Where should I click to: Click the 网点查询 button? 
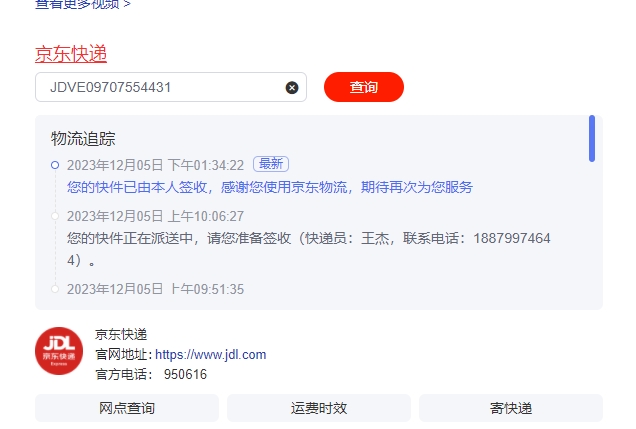(127, 408)
